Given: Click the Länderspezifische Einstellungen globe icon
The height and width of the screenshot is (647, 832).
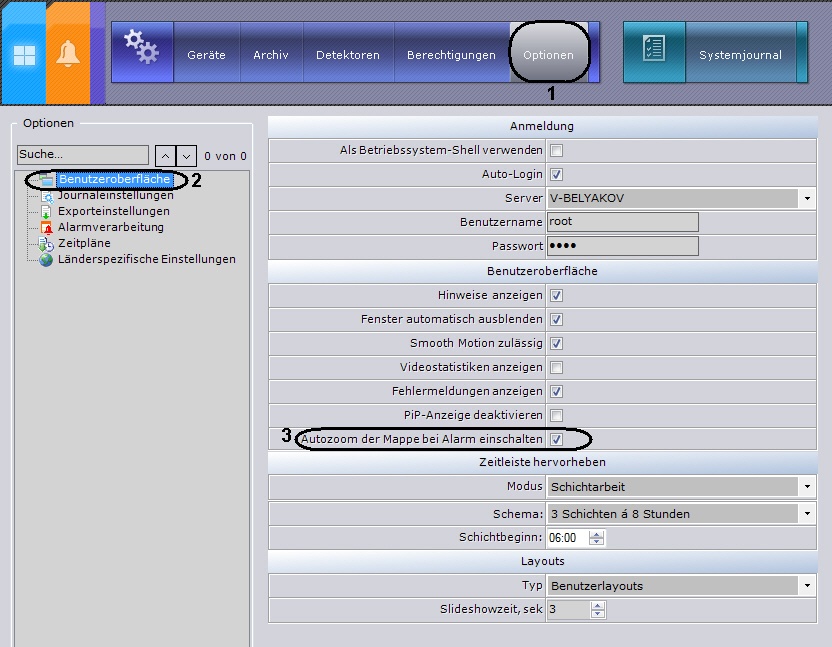Looking at the screenshot, I should coord(47,260).
